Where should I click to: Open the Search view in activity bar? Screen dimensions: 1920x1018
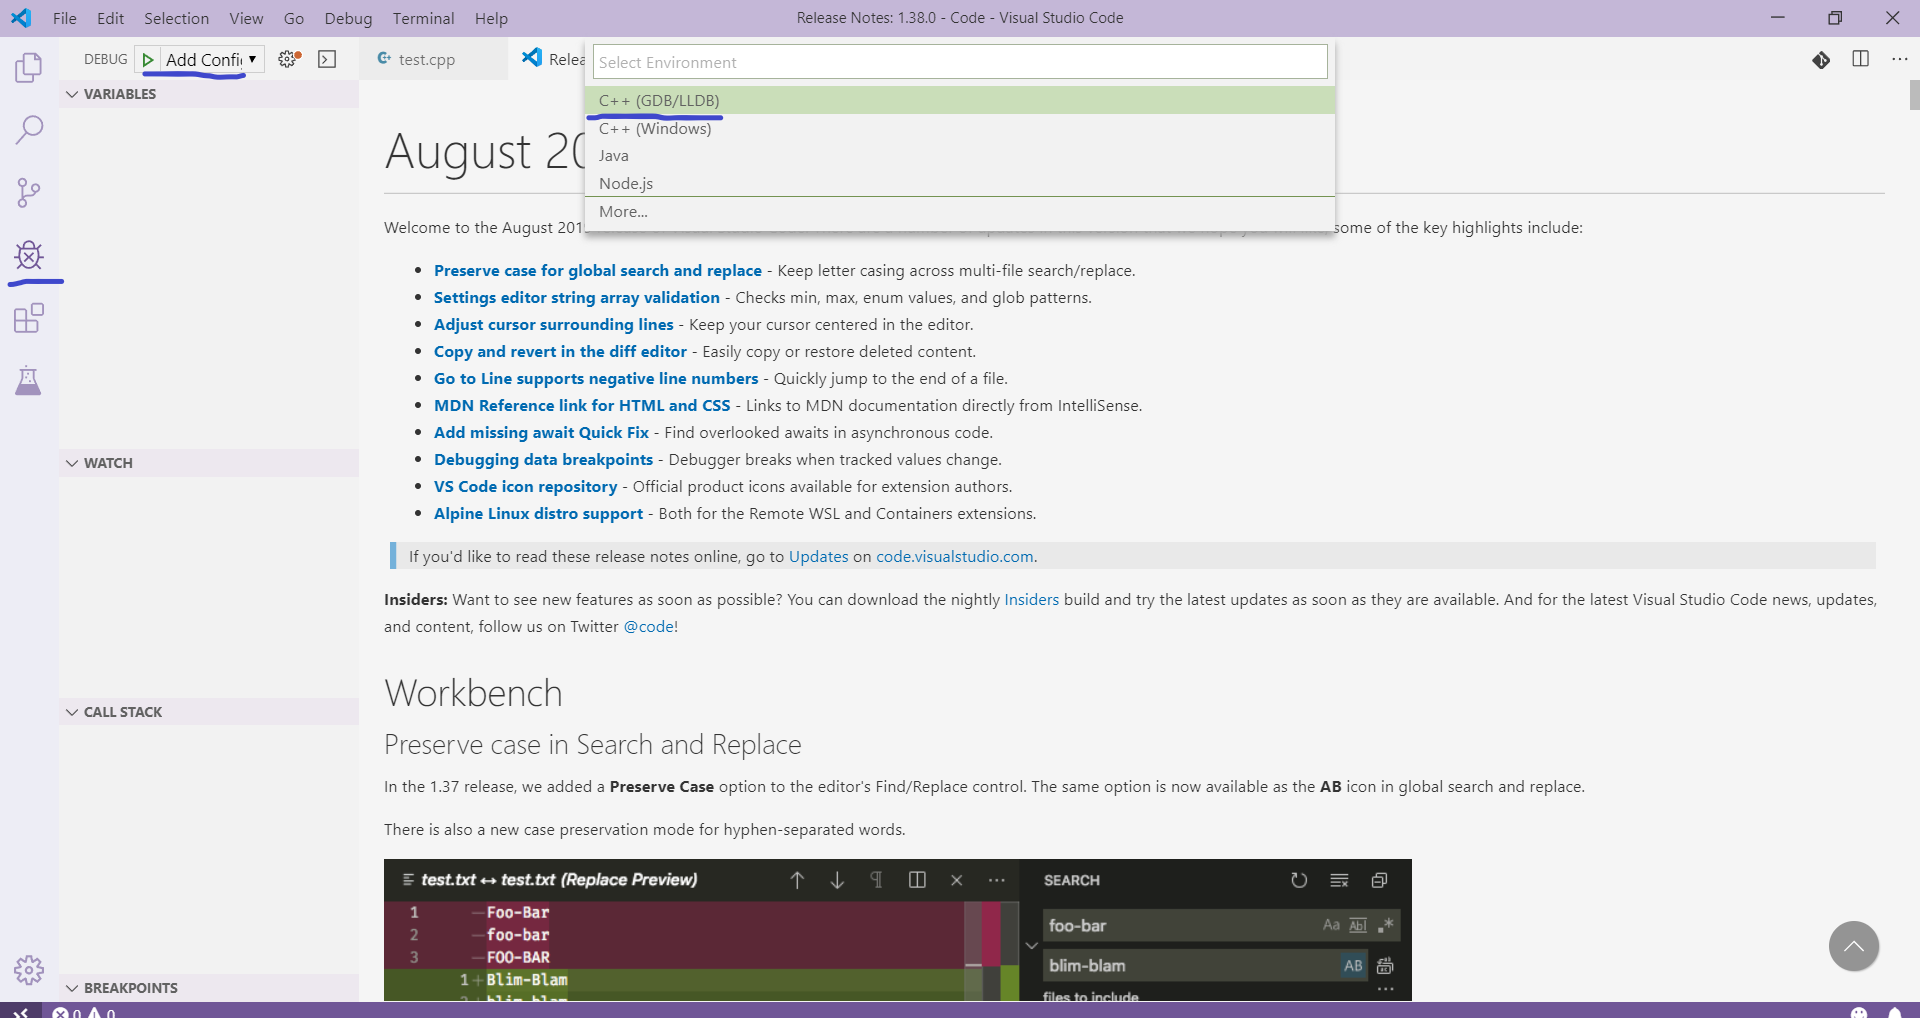[x=29, y=130]
